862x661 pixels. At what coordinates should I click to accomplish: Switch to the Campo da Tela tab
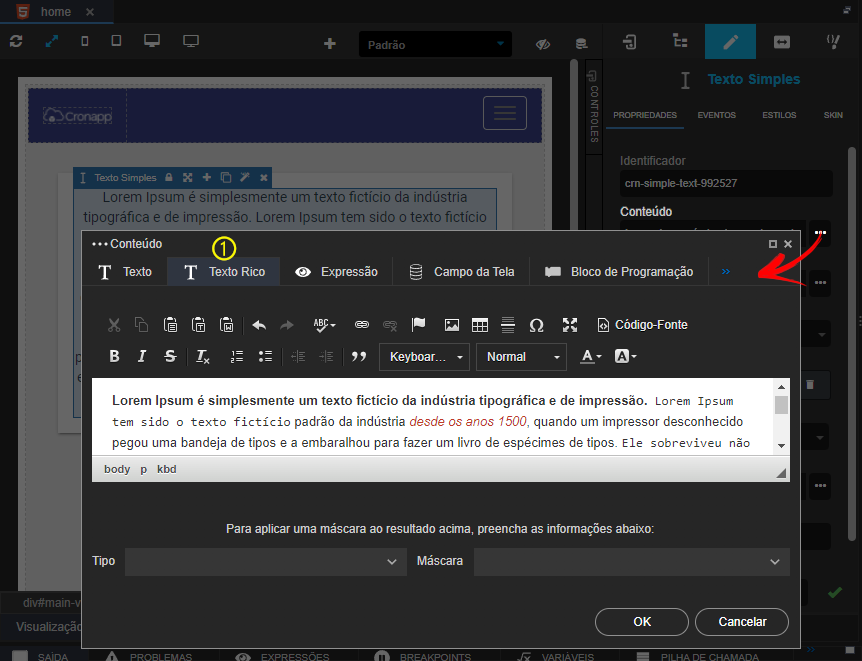pyautogui.click(x=462, y=272)
